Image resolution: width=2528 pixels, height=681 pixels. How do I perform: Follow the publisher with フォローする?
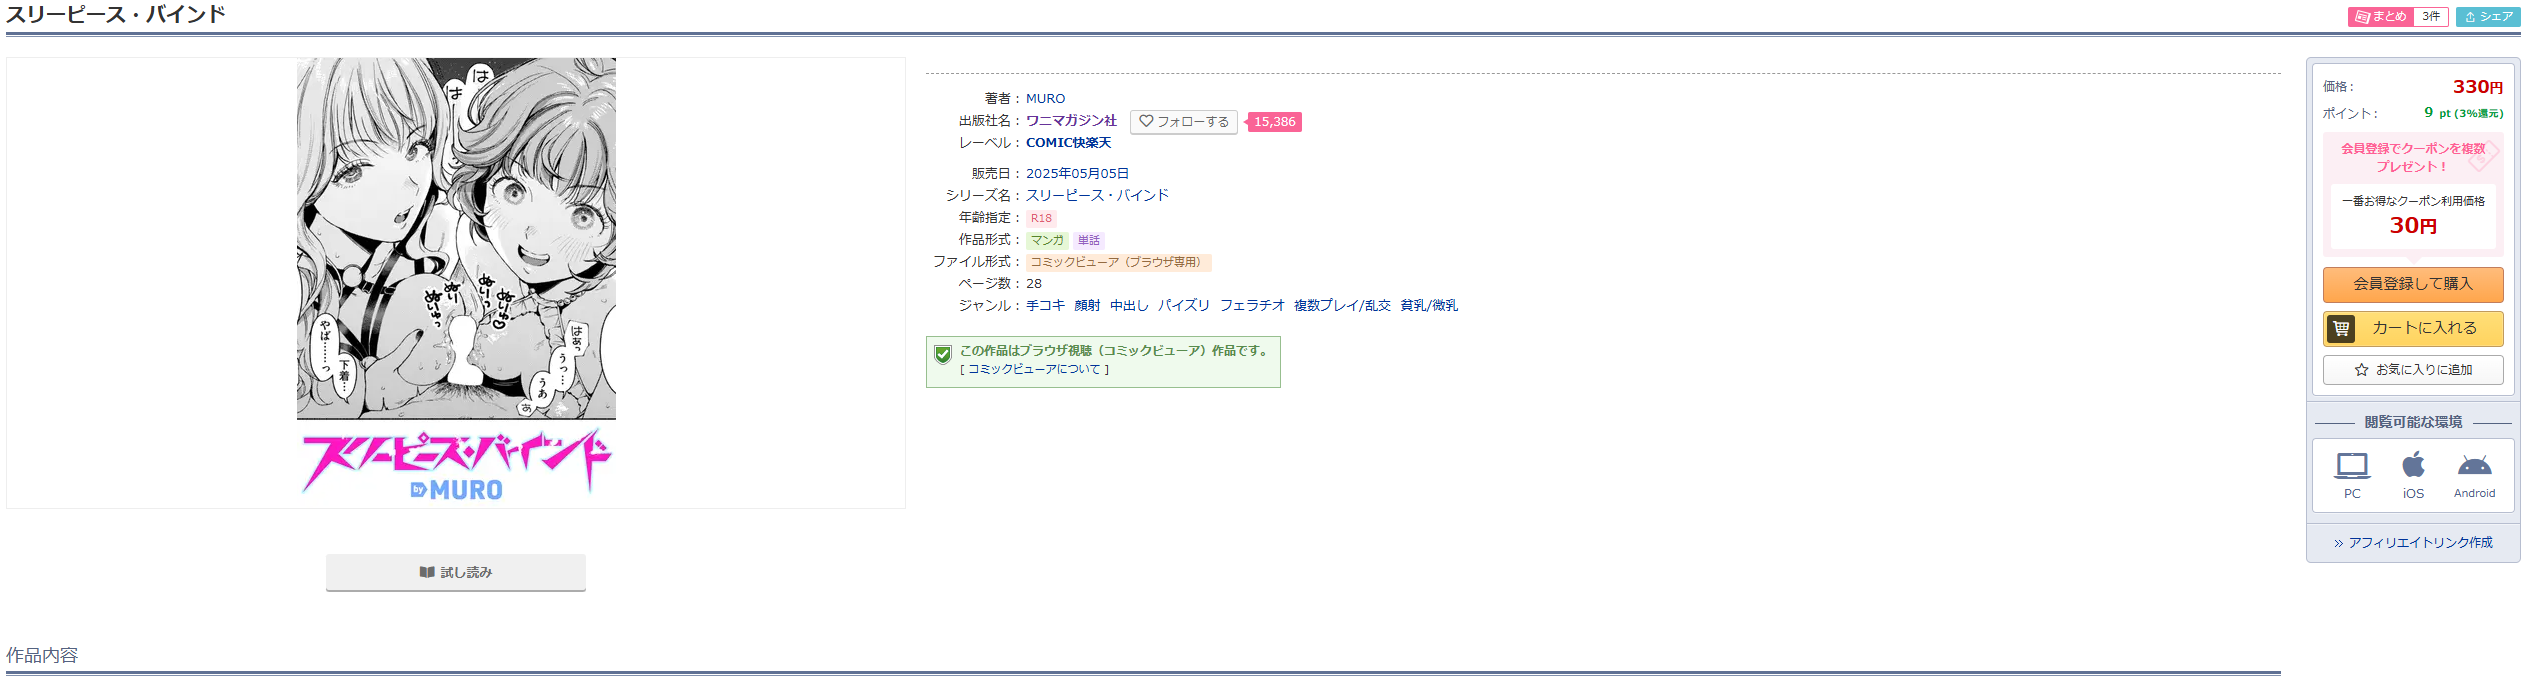[x=1184, y=122]
